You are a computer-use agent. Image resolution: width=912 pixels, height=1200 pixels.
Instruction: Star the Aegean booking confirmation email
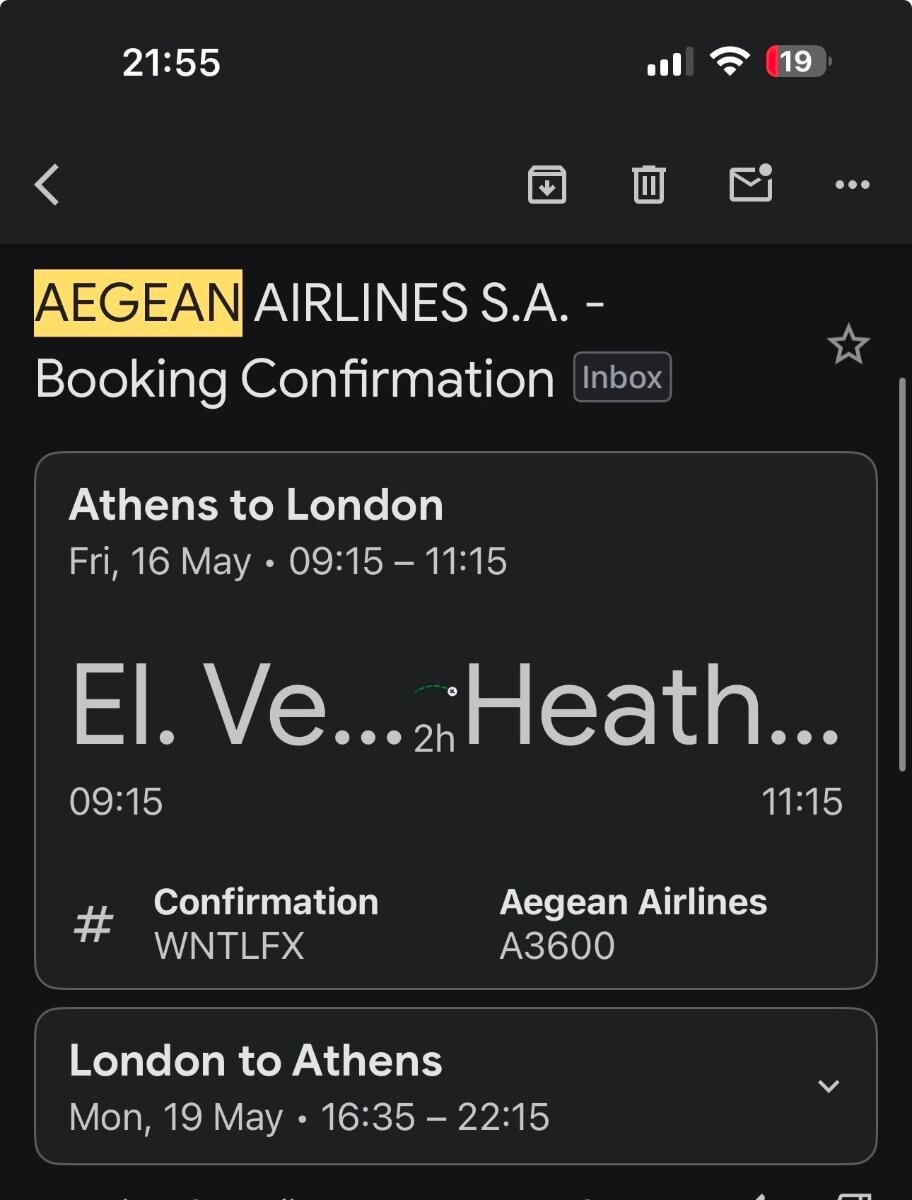click(848, 346)
